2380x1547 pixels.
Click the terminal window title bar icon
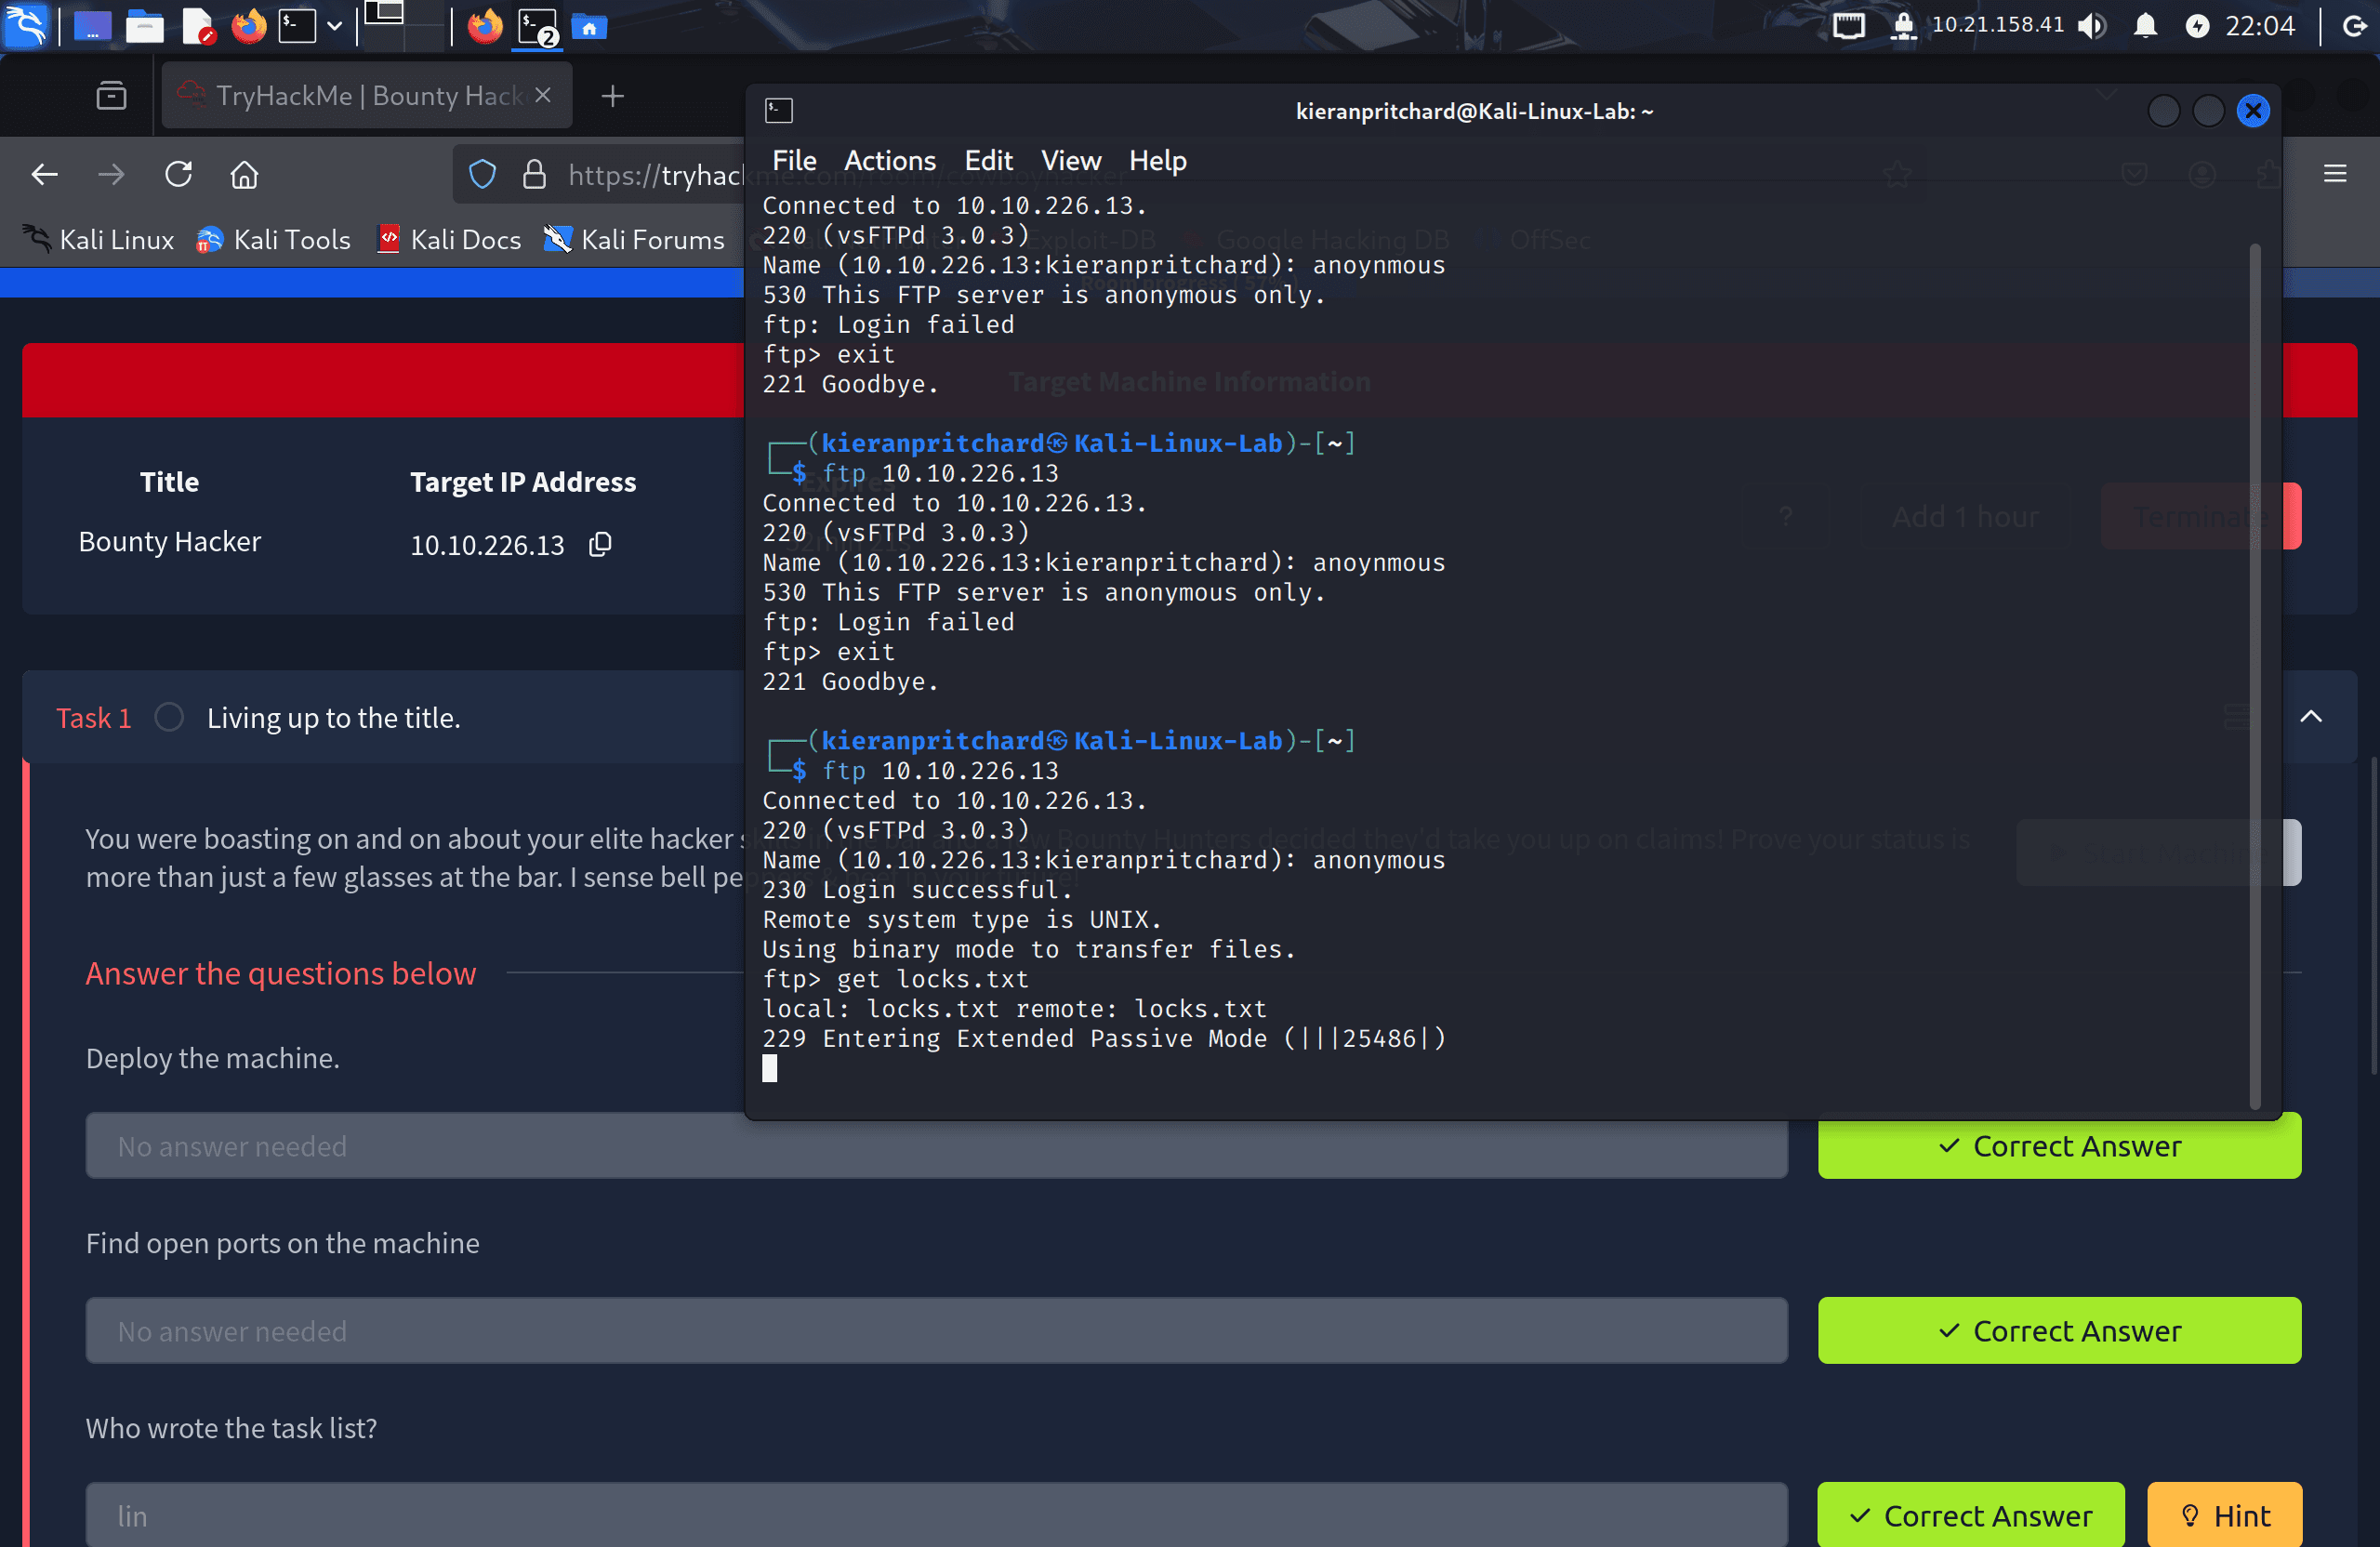pyautogui.click(x=778, y=110)
